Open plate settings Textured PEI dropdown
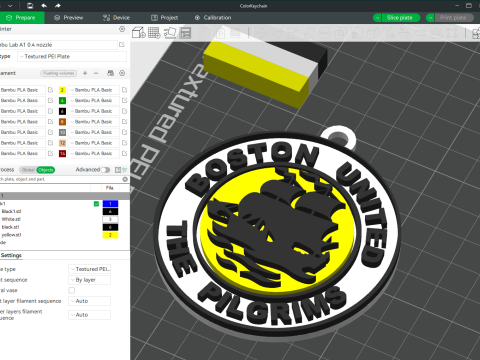This screenshot has width=480, height=360. pos(89,269)
